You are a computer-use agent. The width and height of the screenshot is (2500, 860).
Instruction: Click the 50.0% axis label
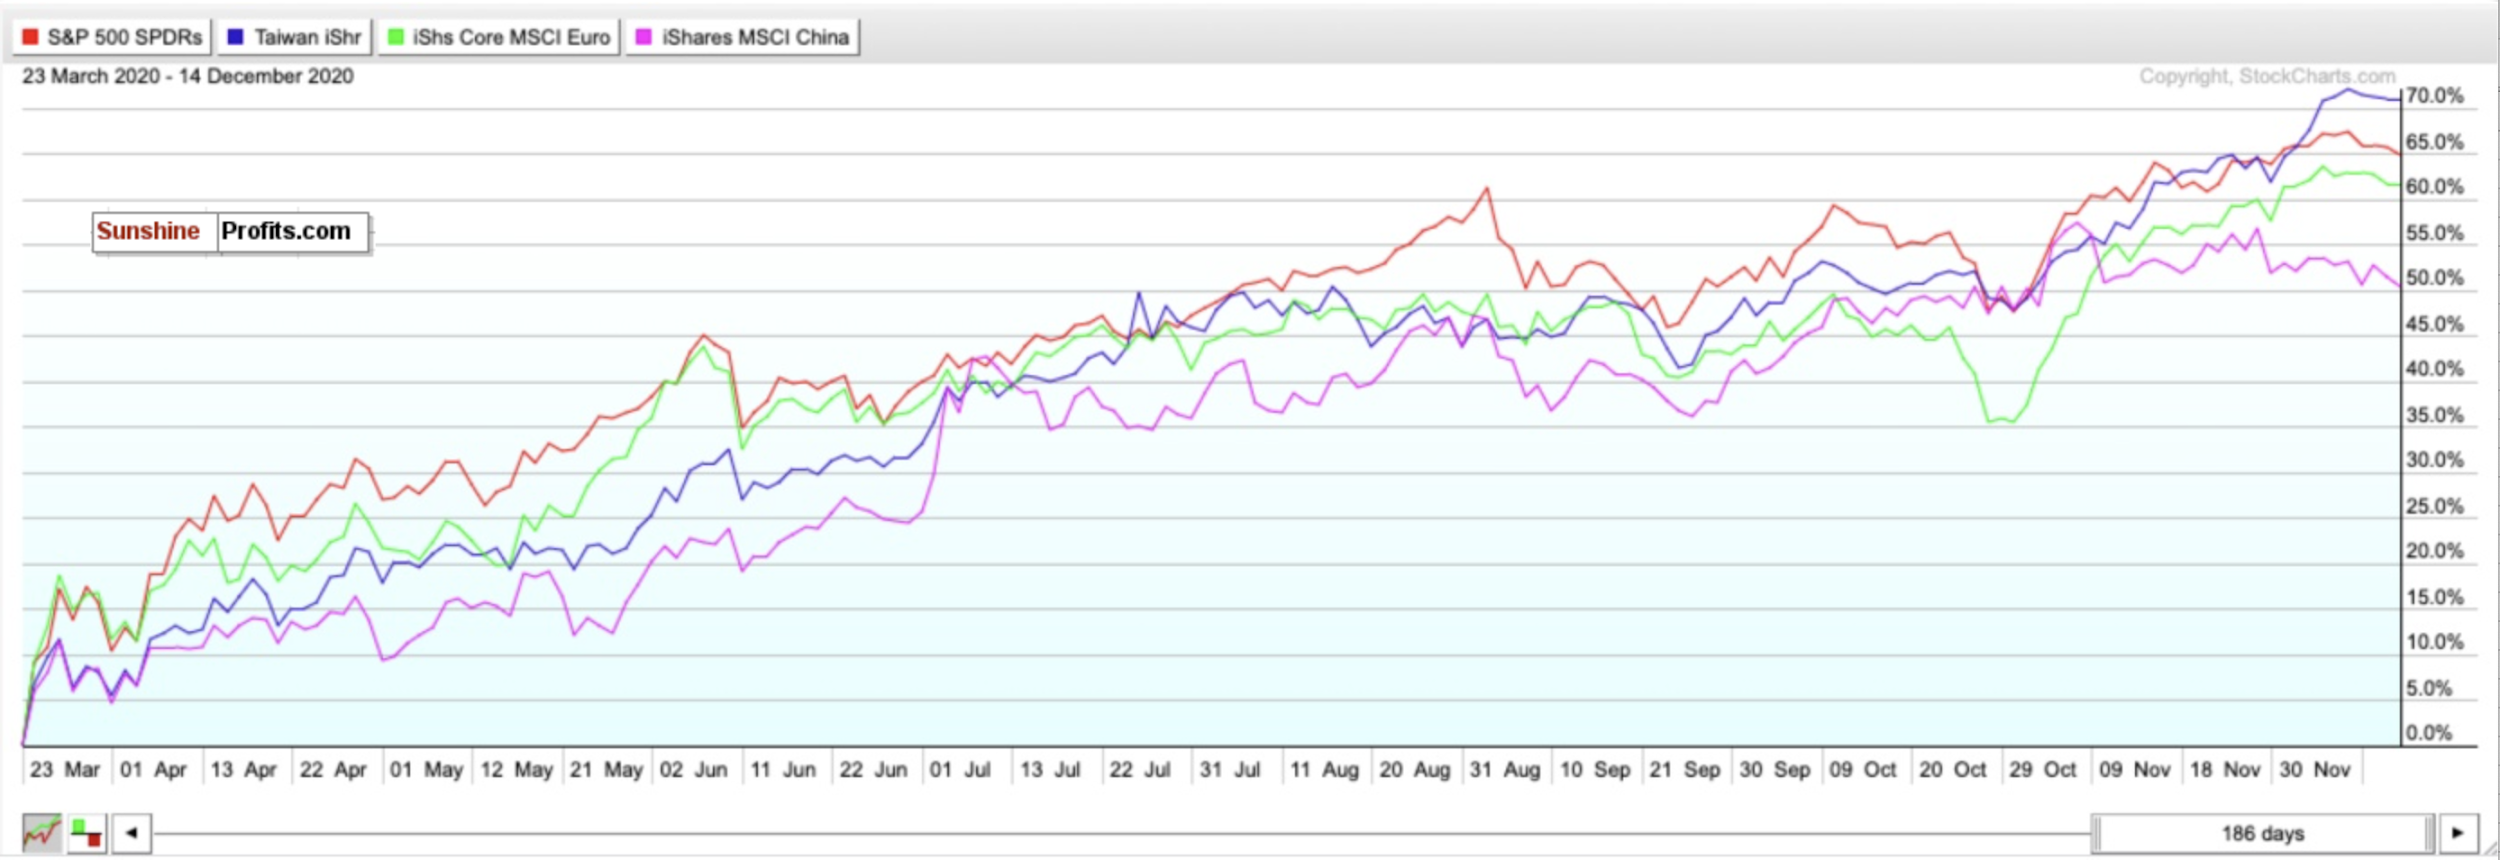[2435, 278]
